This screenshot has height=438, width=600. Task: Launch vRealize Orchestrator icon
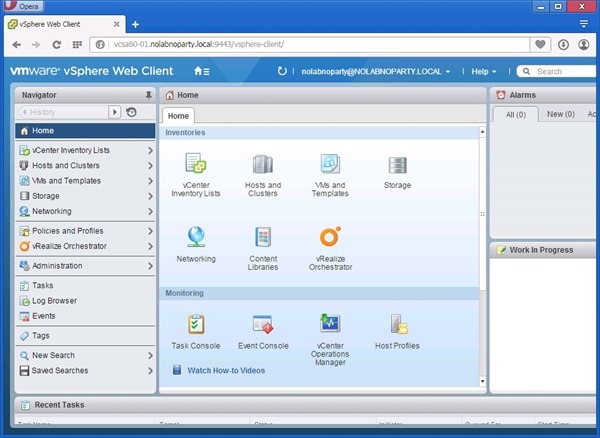[x=330, y=238]
